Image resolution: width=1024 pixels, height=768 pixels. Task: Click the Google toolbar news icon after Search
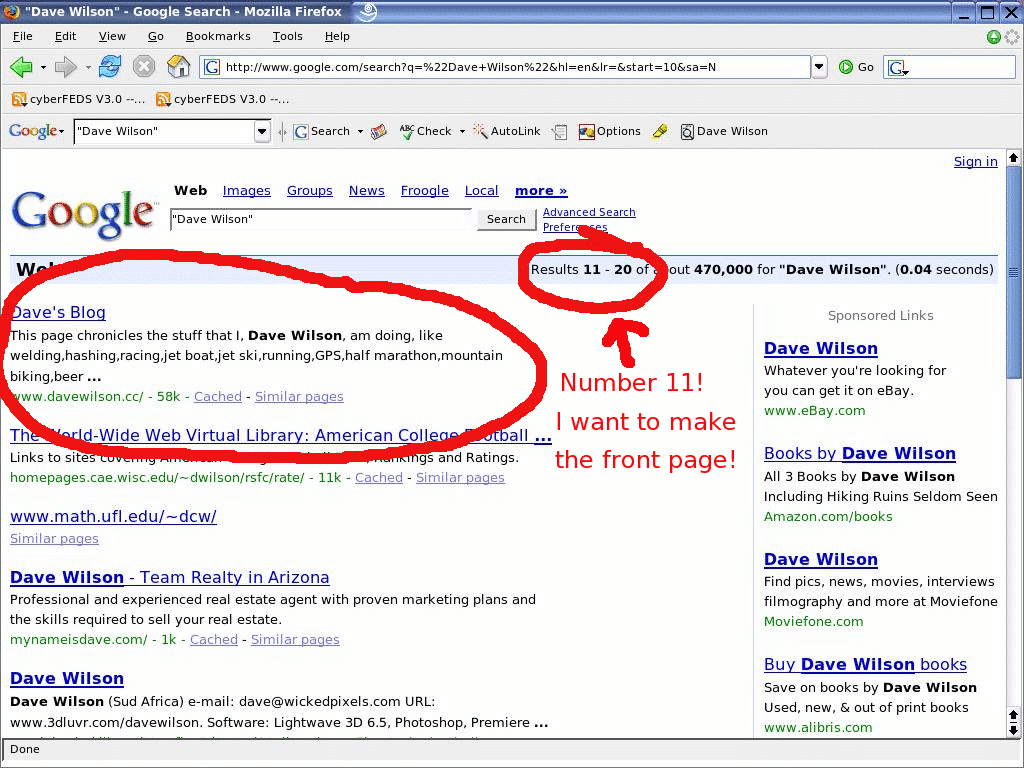[379, 132]
